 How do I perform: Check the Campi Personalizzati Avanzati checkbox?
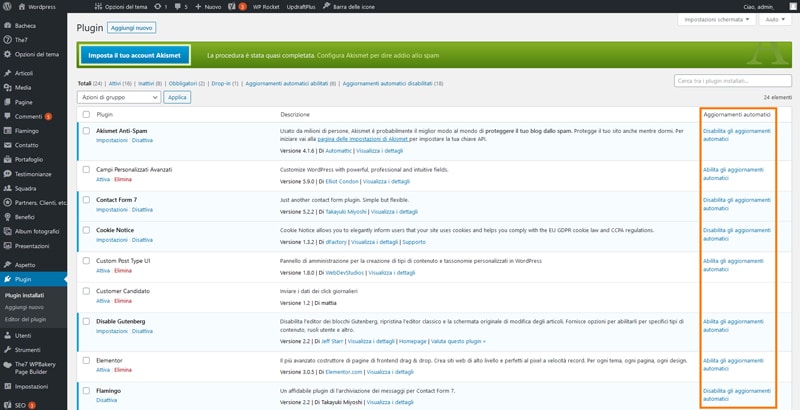[x=86, y=169]
